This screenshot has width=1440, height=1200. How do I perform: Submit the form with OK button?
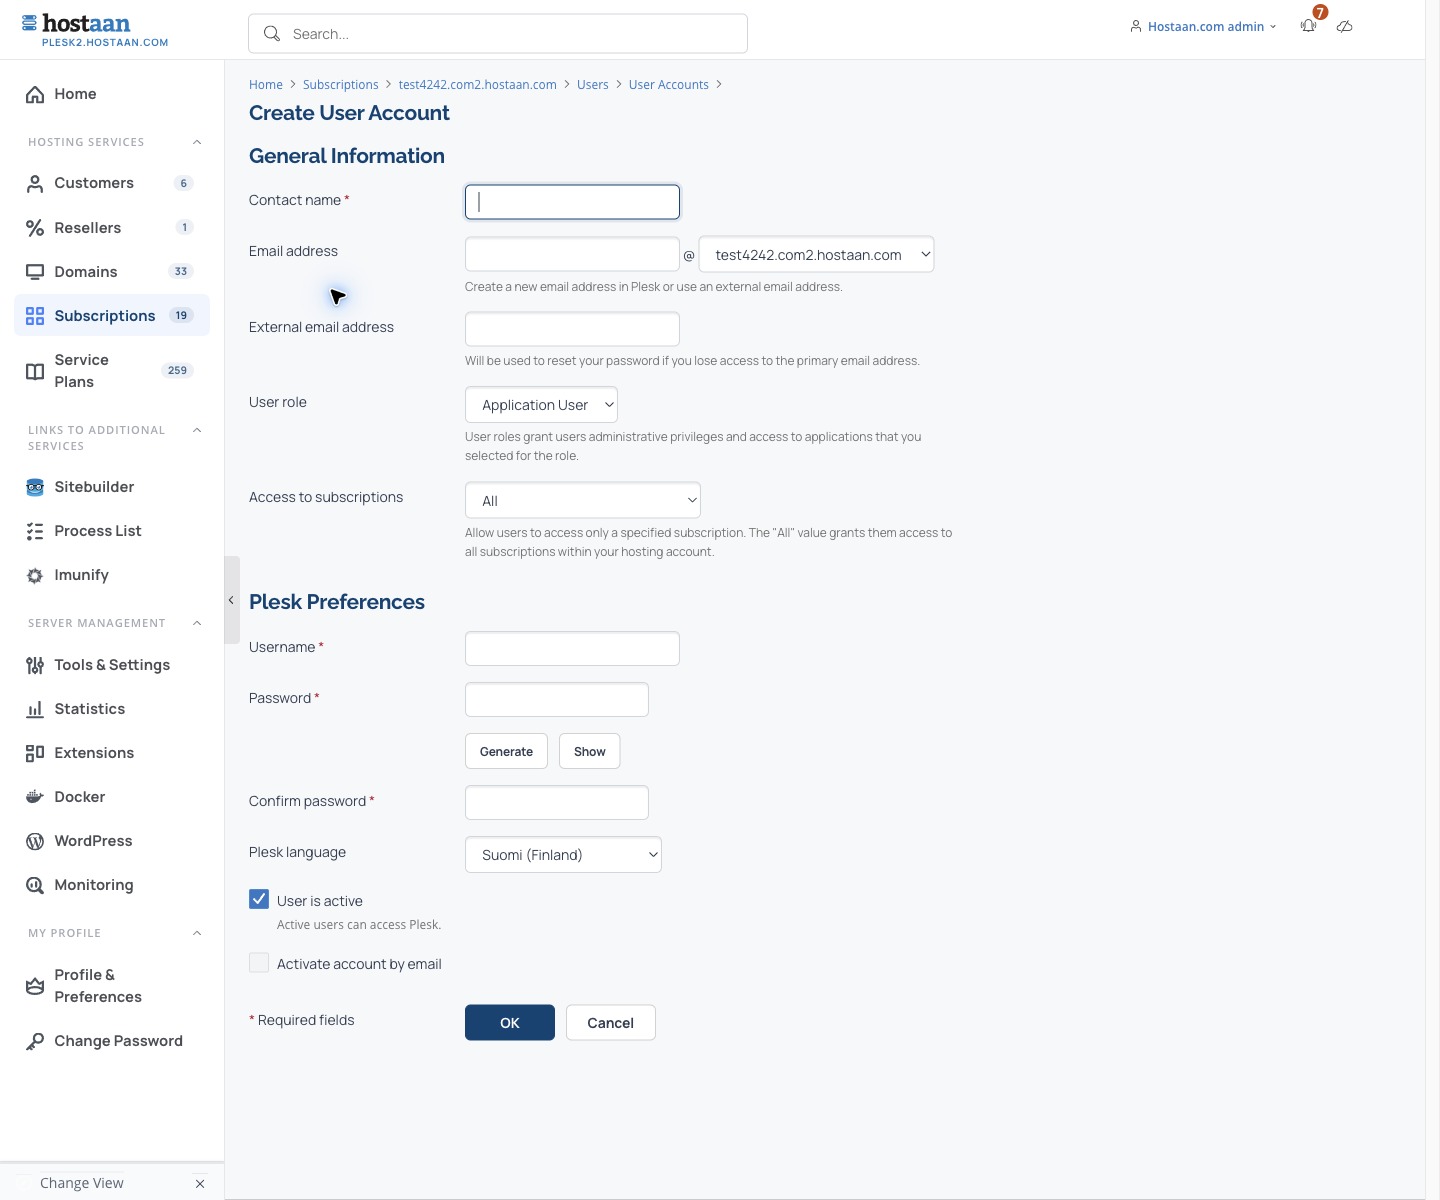tap(510, 1022)
